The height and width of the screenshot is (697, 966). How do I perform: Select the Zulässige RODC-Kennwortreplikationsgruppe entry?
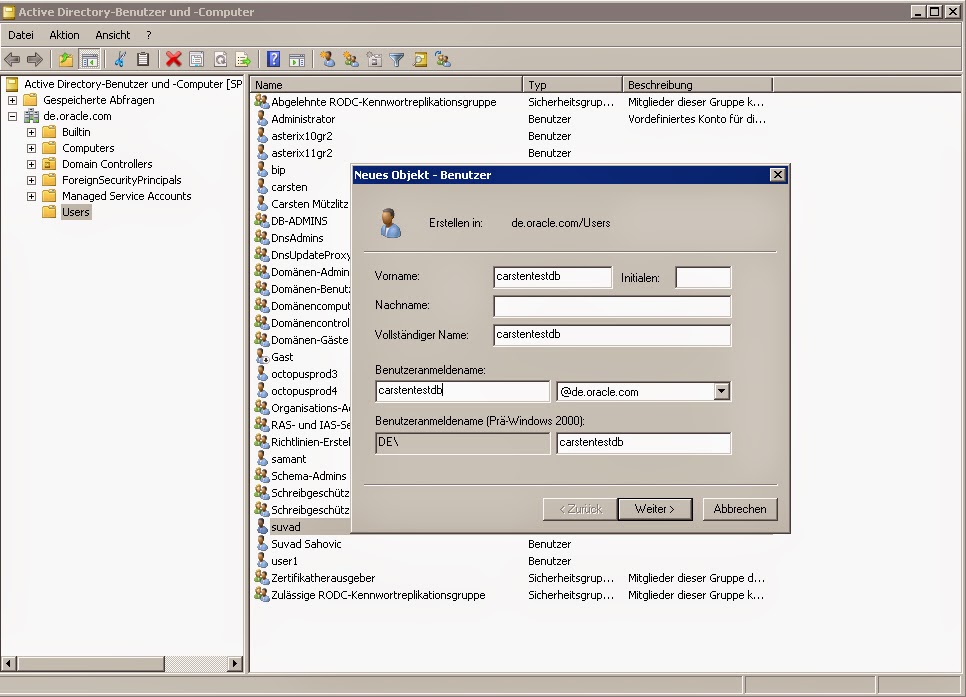tap(378, 595)
